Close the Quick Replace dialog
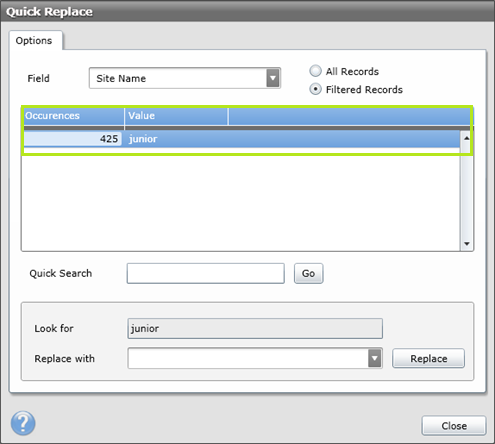Screen dimensions: 495x444 [x=454, y=426]
